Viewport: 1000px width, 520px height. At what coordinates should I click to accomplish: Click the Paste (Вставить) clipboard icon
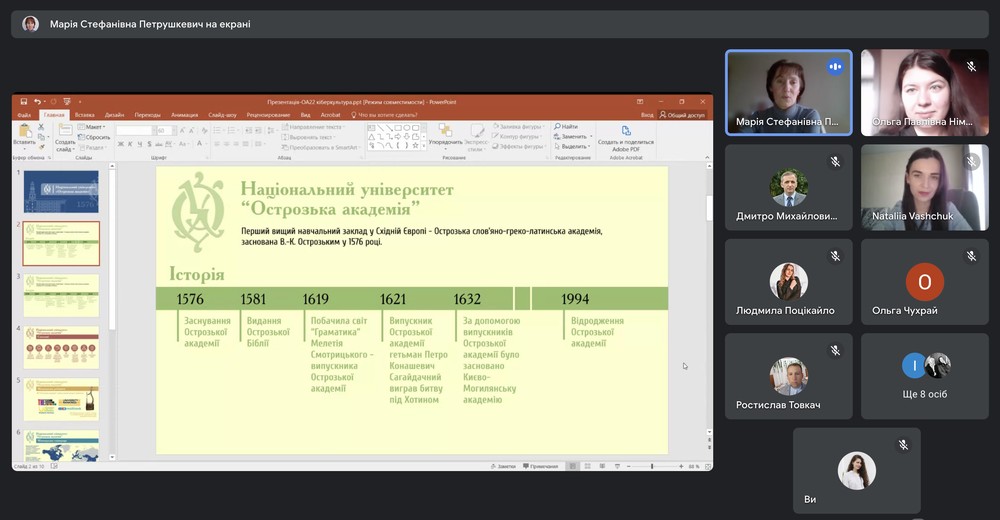pos(24,131)
